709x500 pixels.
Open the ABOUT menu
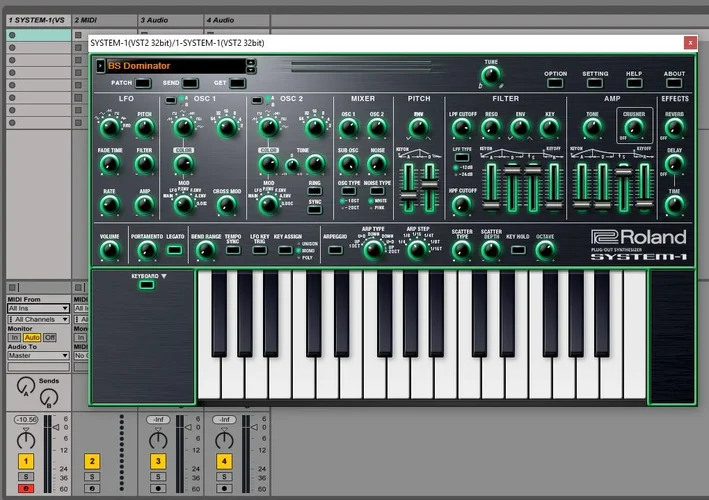click(x=674, y=83)
